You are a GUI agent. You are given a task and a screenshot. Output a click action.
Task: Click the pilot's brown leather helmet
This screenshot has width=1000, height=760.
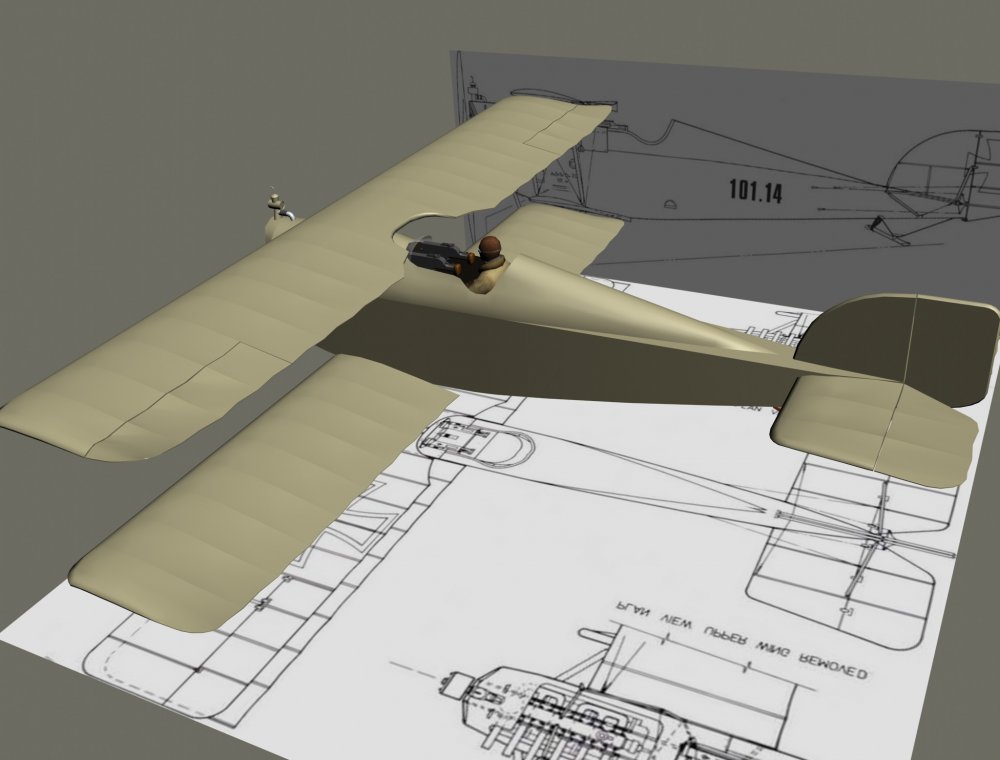point(490,244)
